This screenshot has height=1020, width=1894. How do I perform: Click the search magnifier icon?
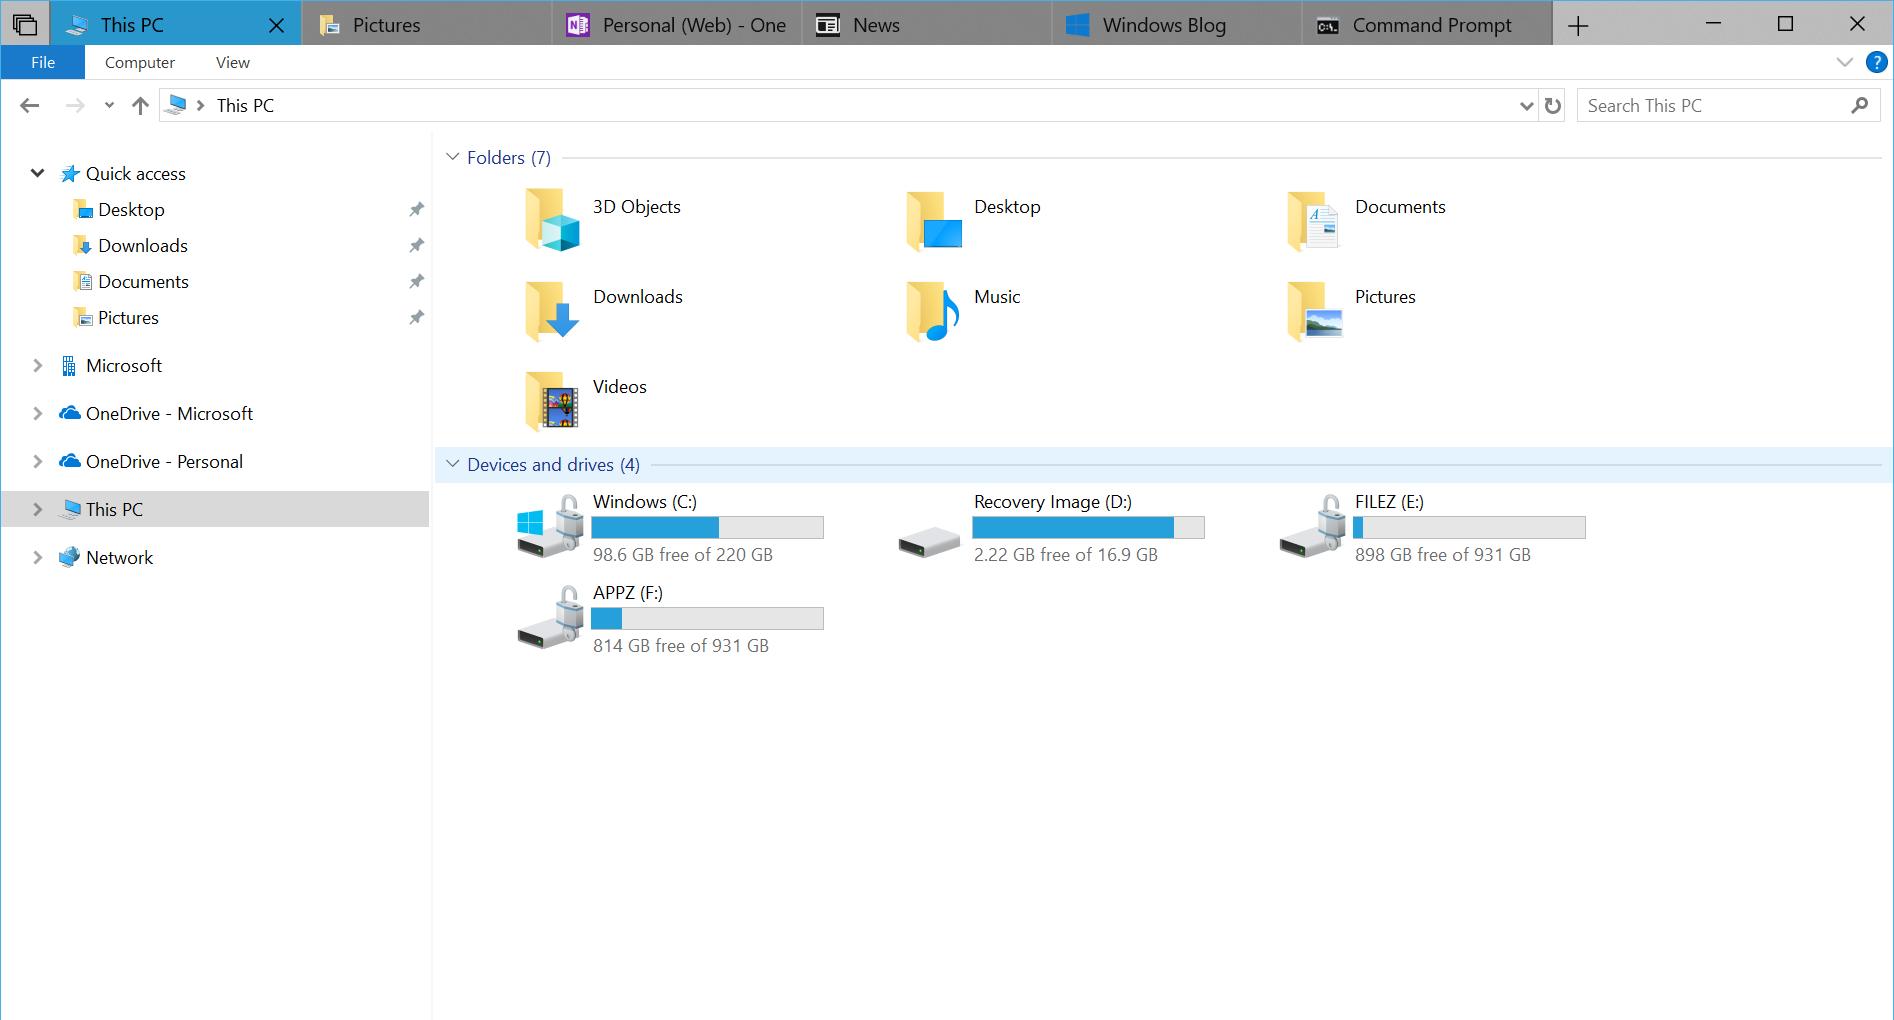click(x=1859, y=105)
